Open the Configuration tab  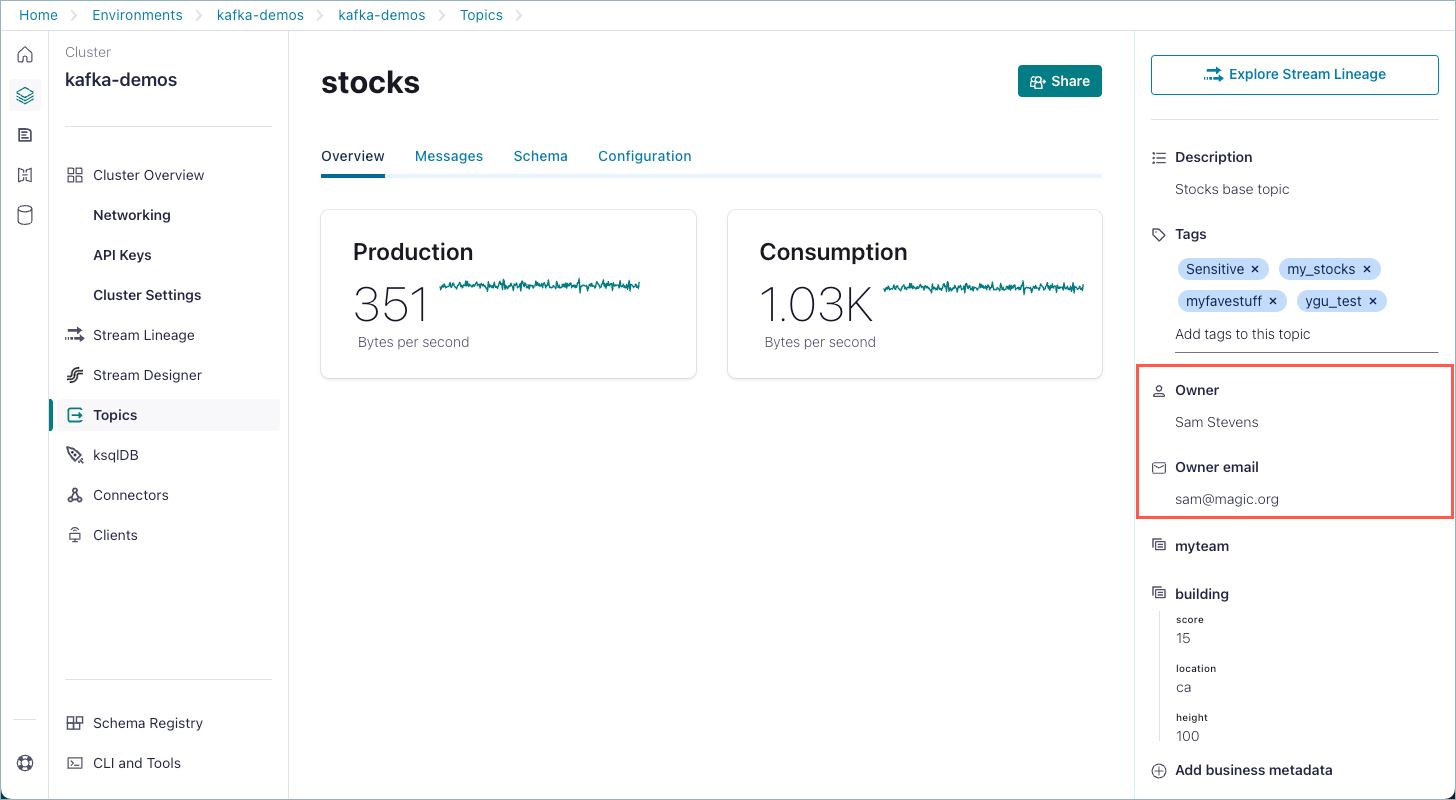644,156
